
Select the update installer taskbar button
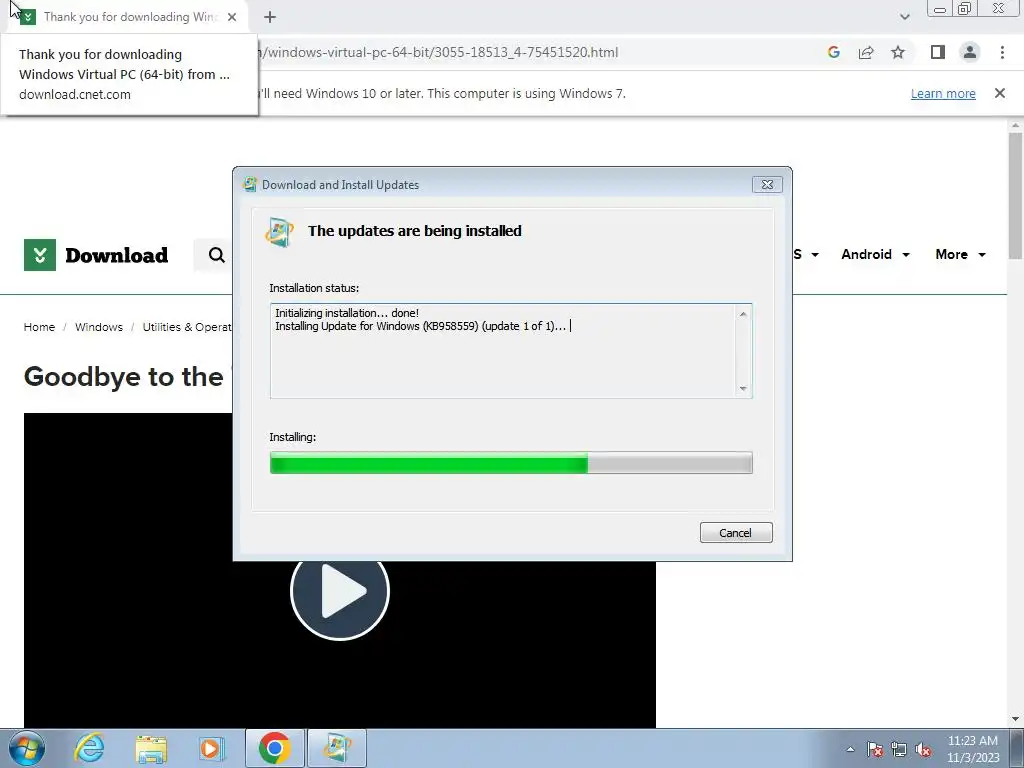(x=336, y=748)
